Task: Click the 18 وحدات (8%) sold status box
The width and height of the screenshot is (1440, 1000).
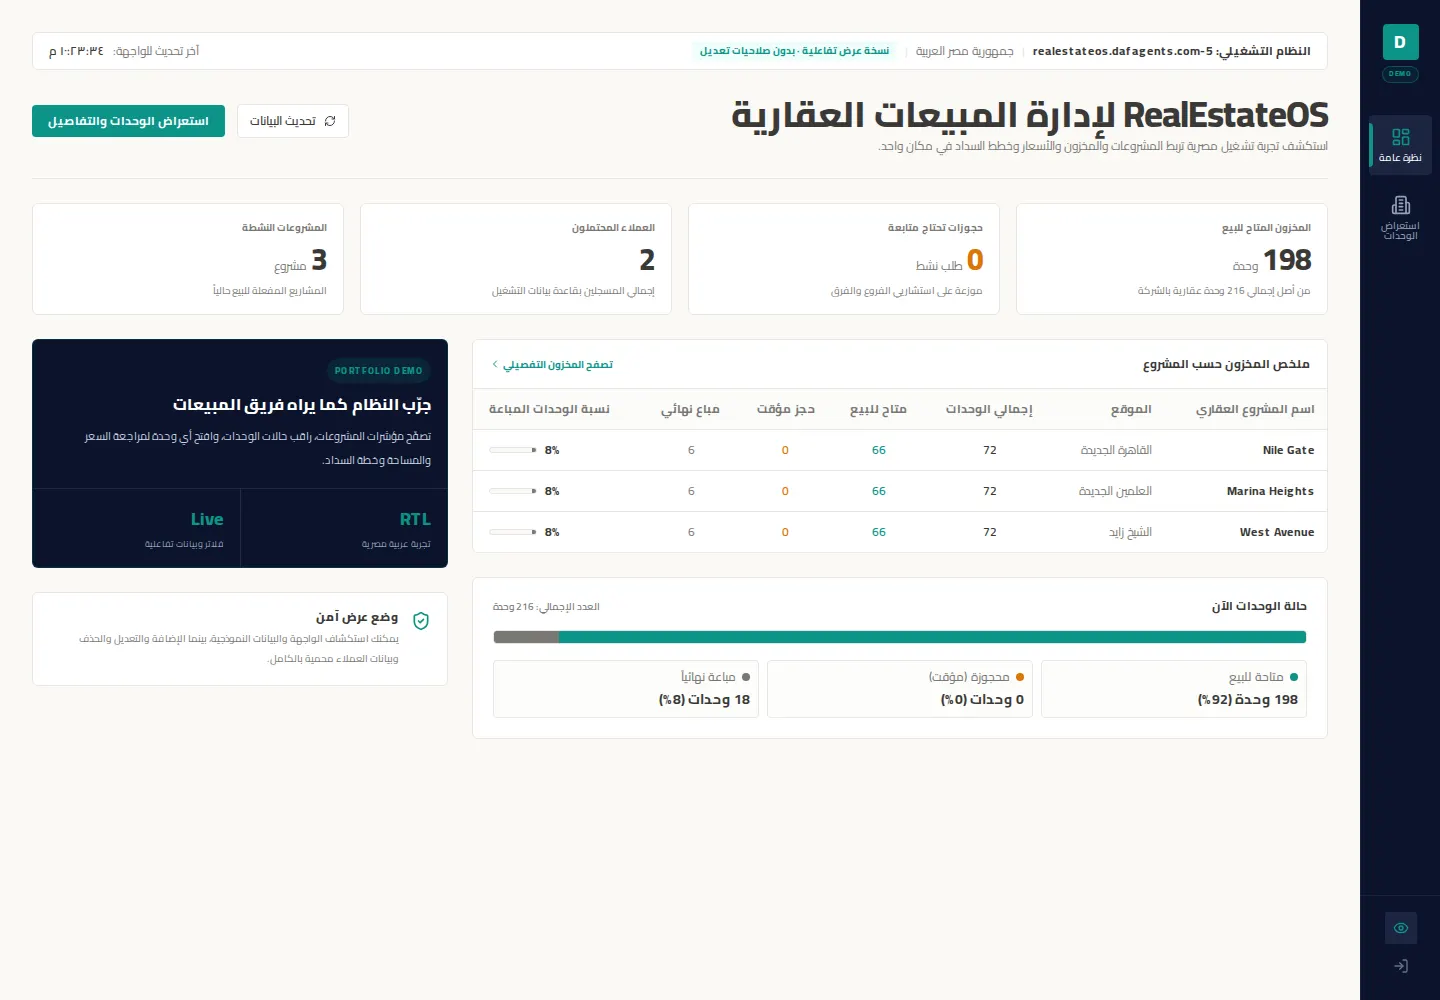Action: 626,689
